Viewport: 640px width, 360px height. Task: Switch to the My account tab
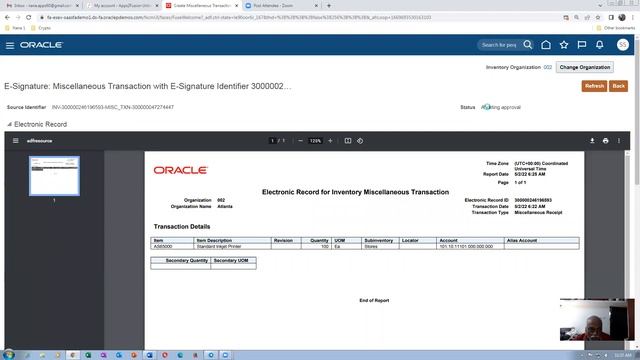(x=122, y=6)
